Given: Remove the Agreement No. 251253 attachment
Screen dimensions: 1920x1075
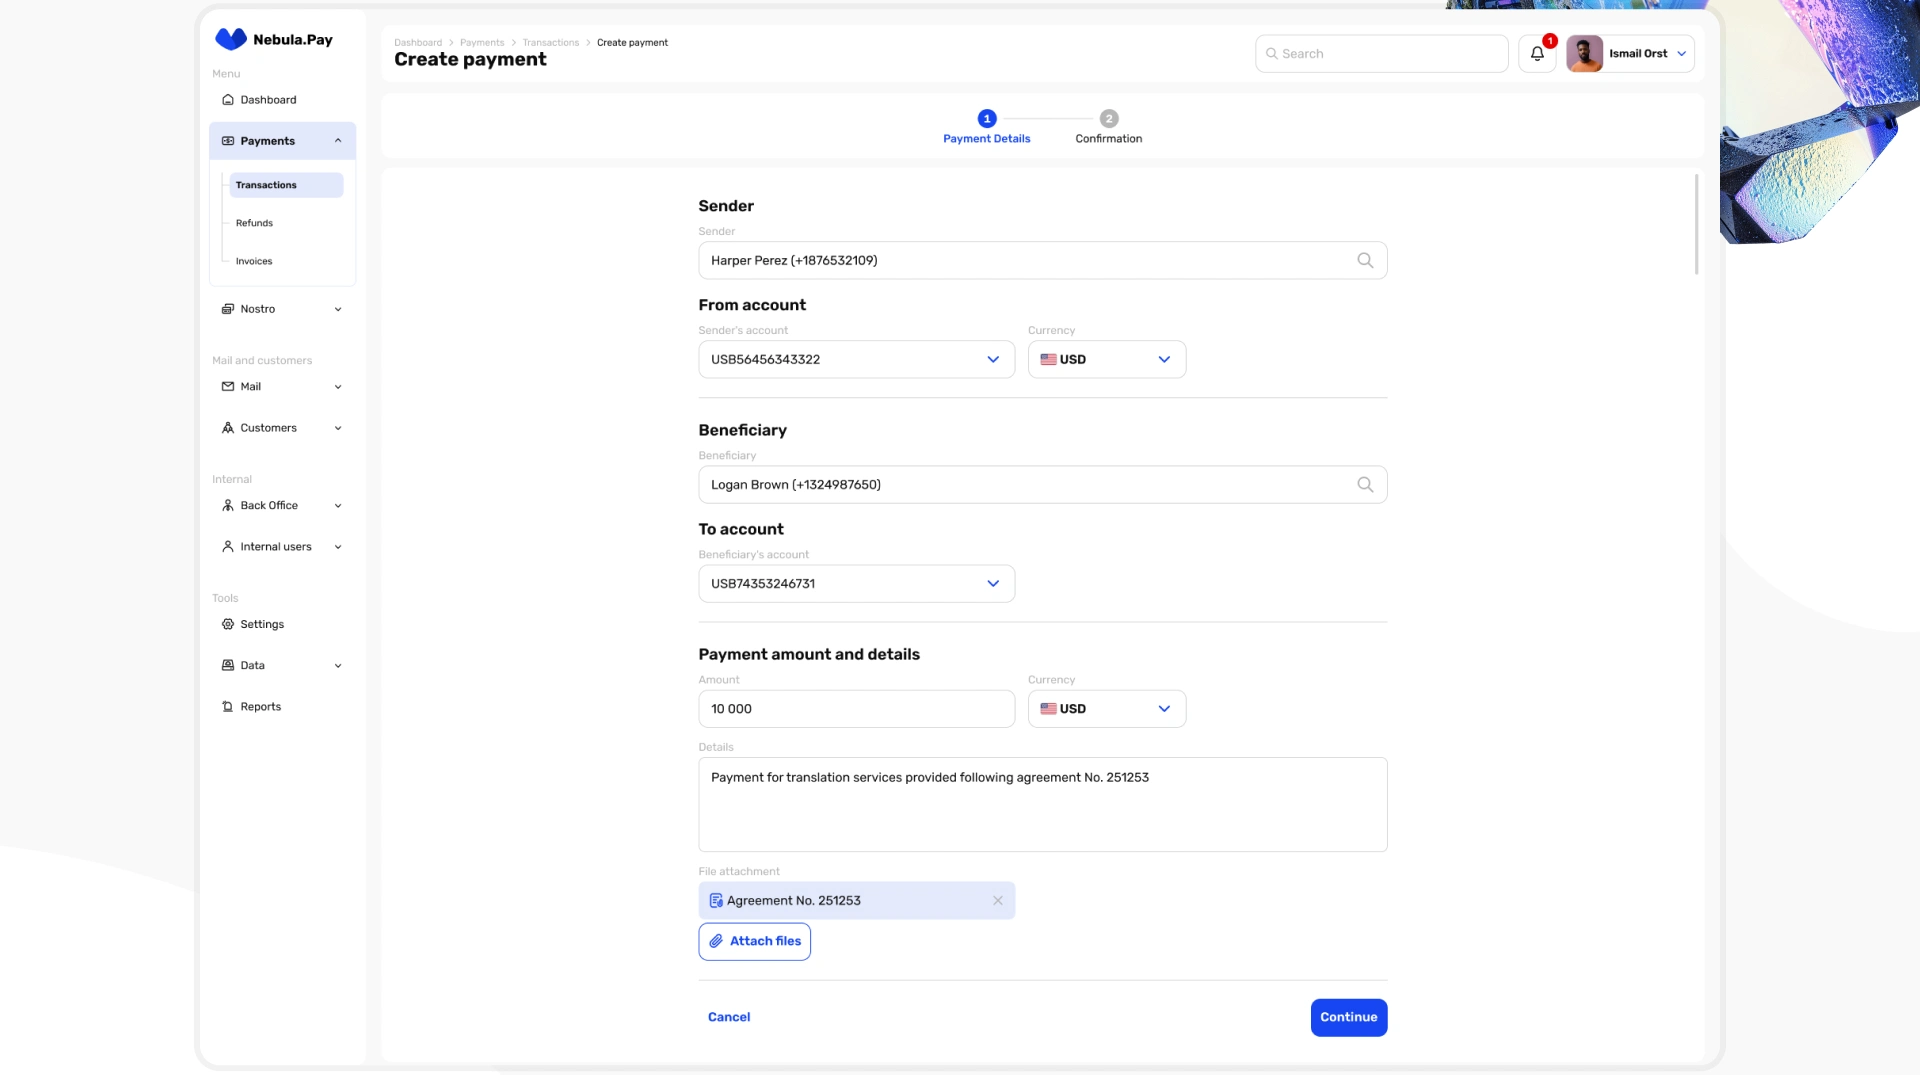Looking at the screenshot, I should 998,901.
